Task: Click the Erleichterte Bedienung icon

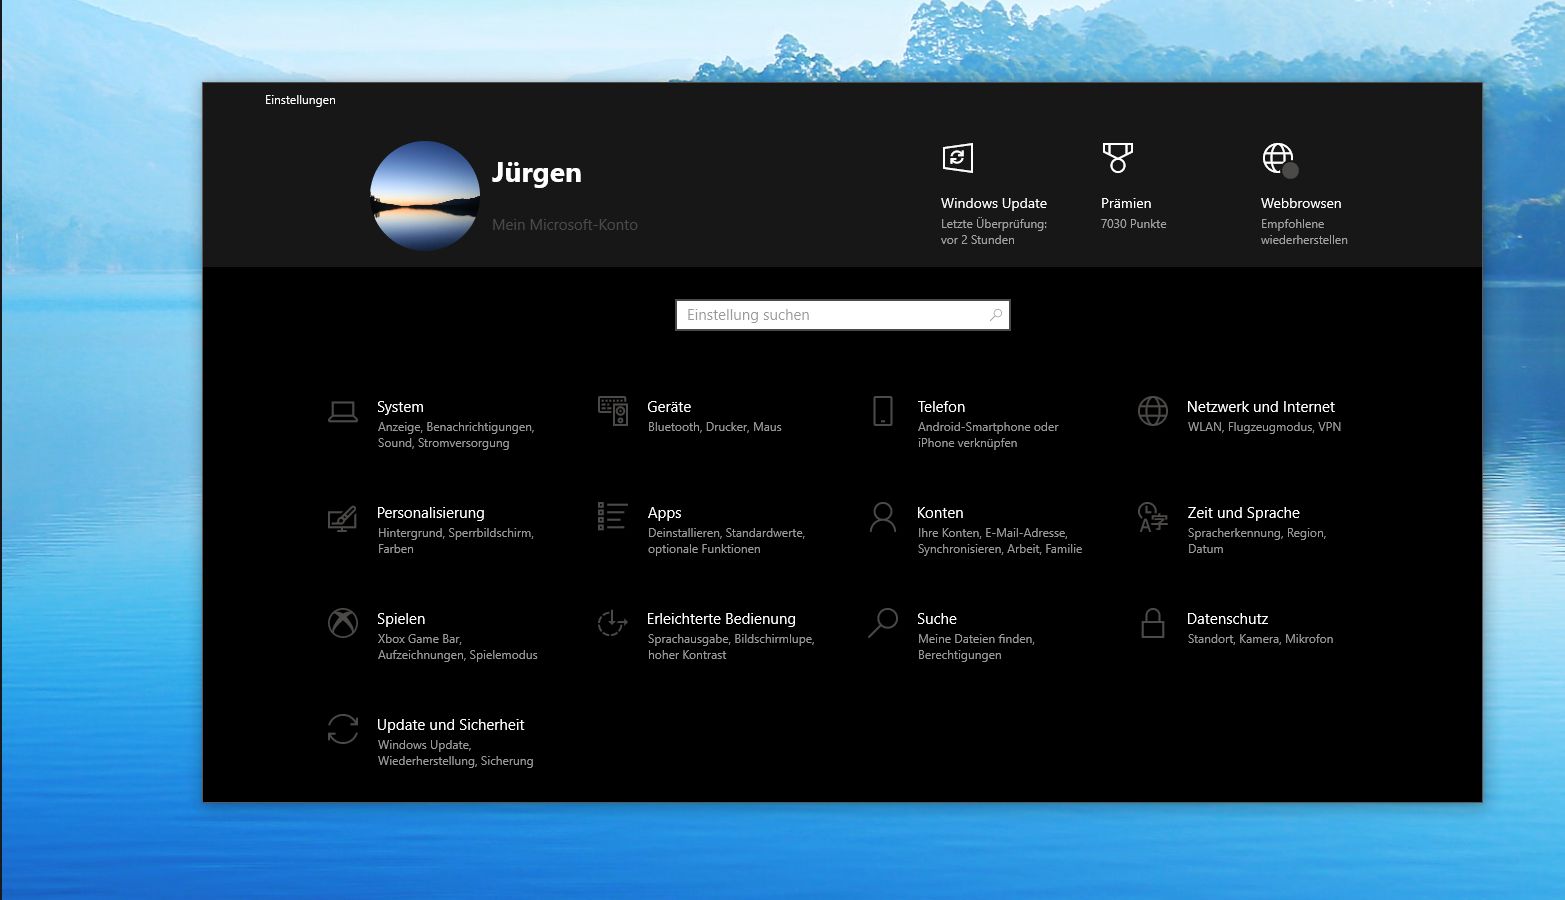Action: [x=612, y=623]
